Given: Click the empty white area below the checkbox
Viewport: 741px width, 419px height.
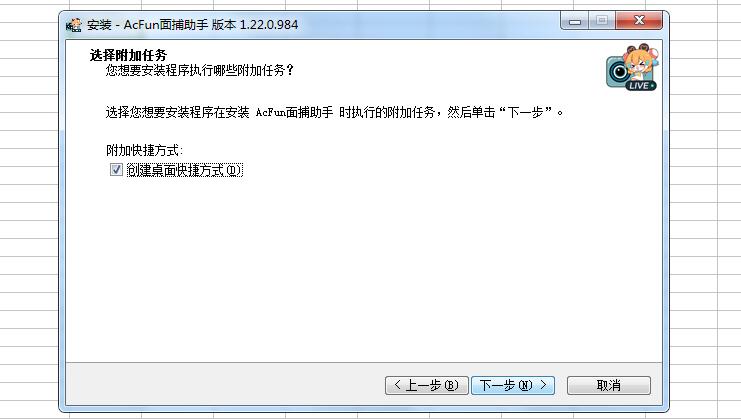Looking at the screenshot, I should click(364, 269).
